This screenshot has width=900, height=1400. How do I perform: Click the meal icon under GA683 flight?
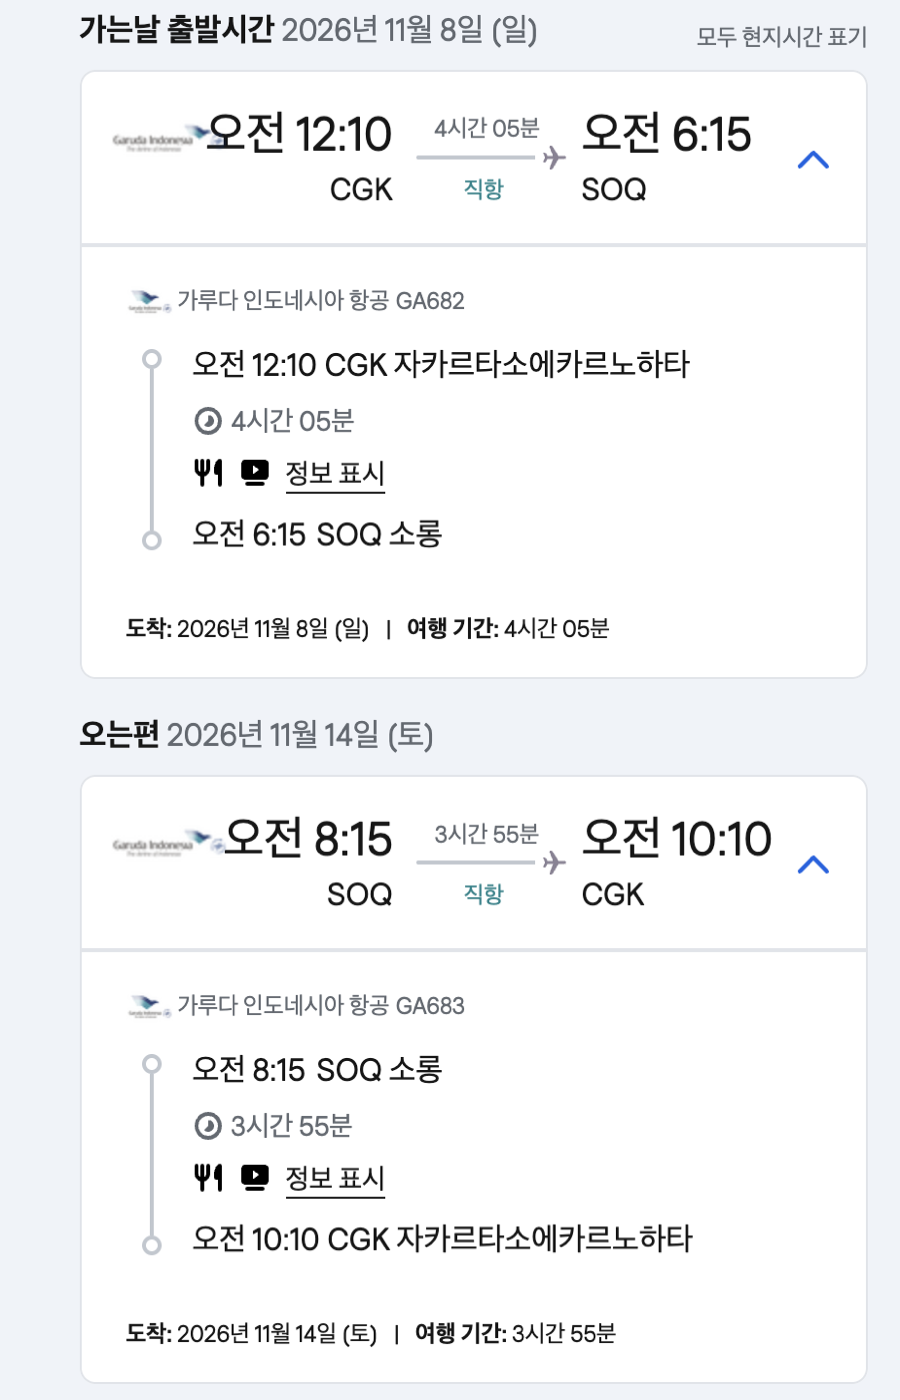point(208,1178)
